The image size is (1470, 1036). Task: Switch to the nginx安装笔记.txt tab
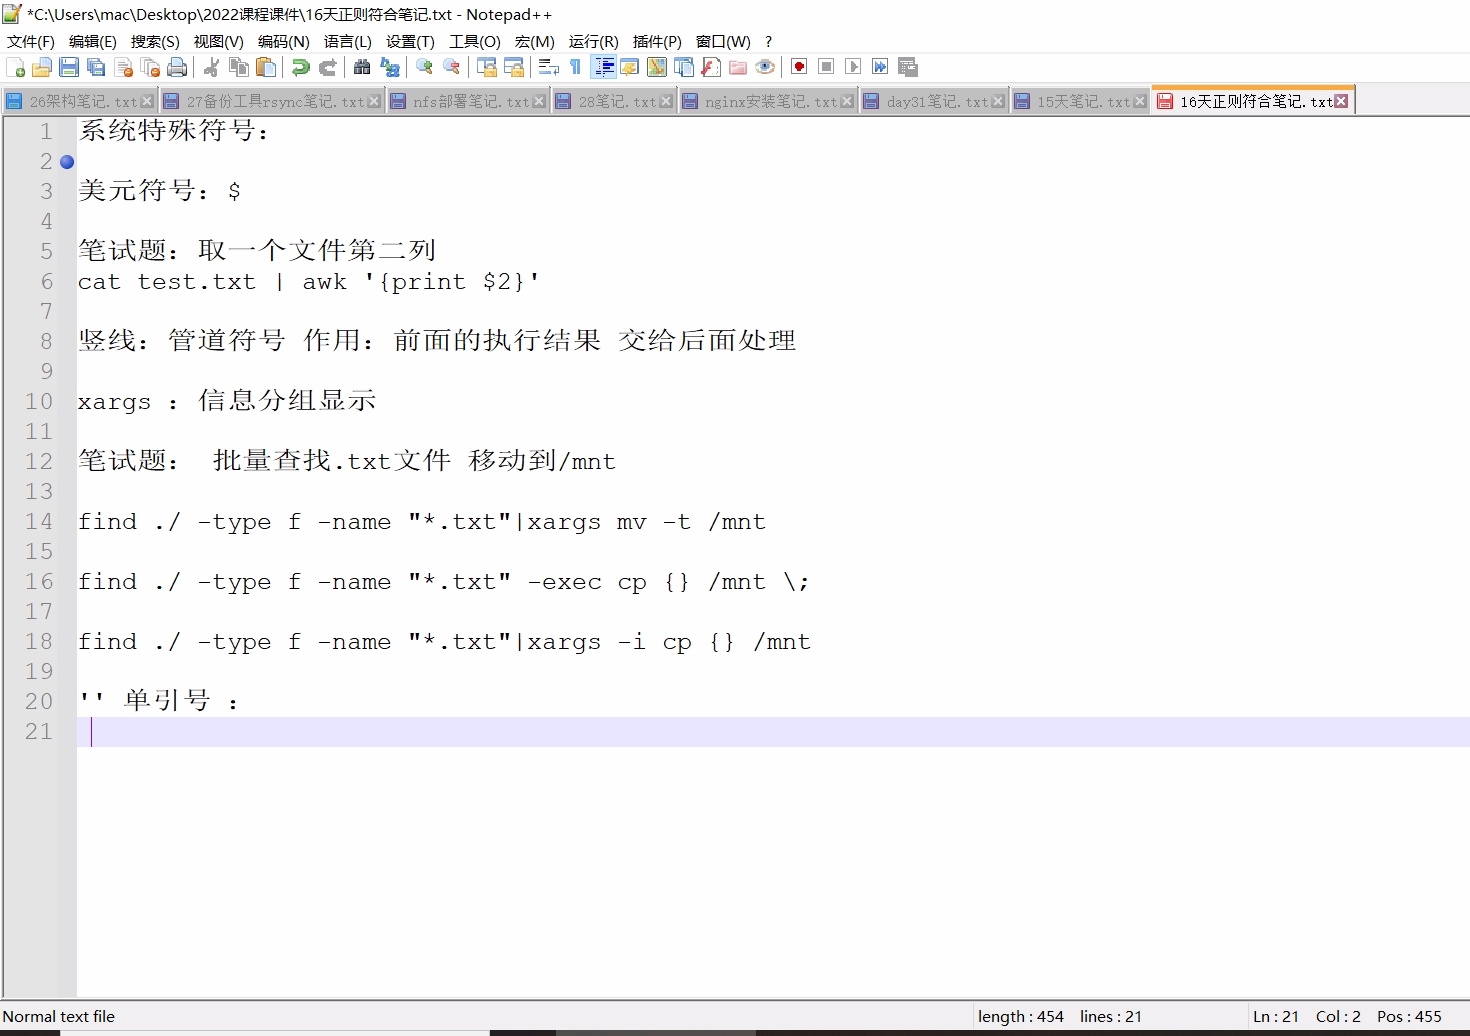coord(770,100)
